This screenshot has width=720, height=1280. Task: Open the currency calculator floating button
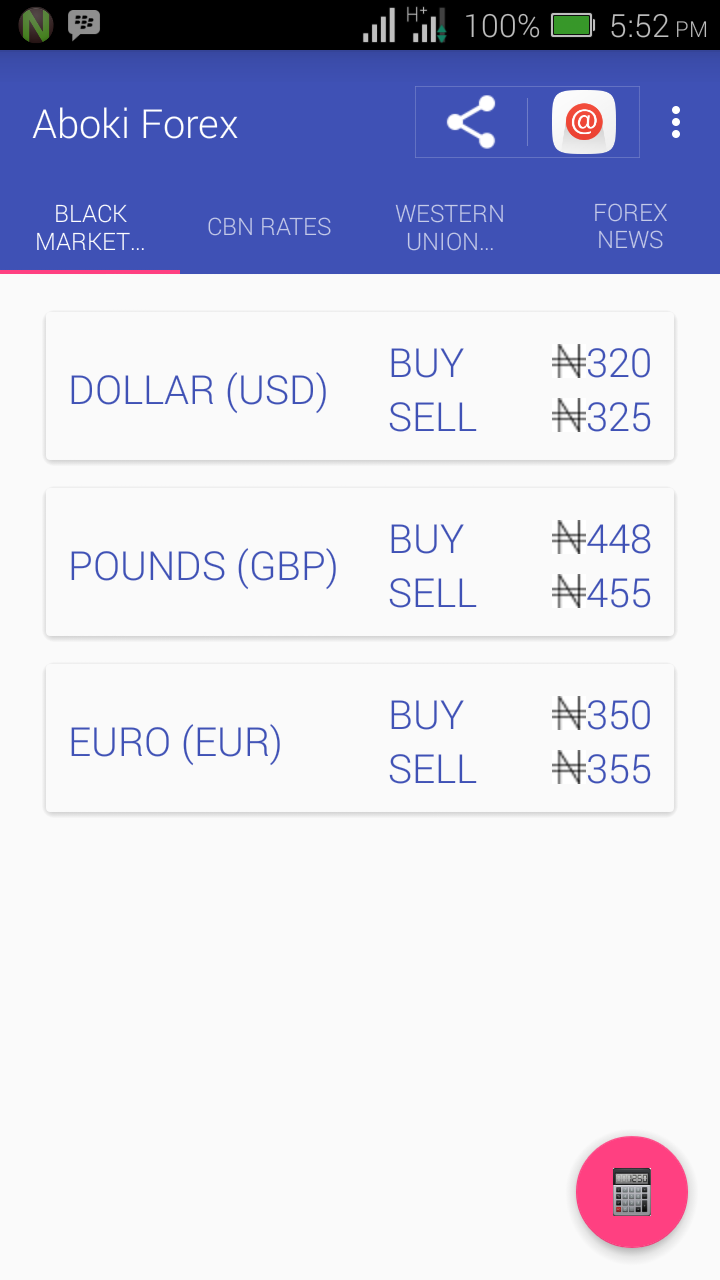pos(631,1191)
